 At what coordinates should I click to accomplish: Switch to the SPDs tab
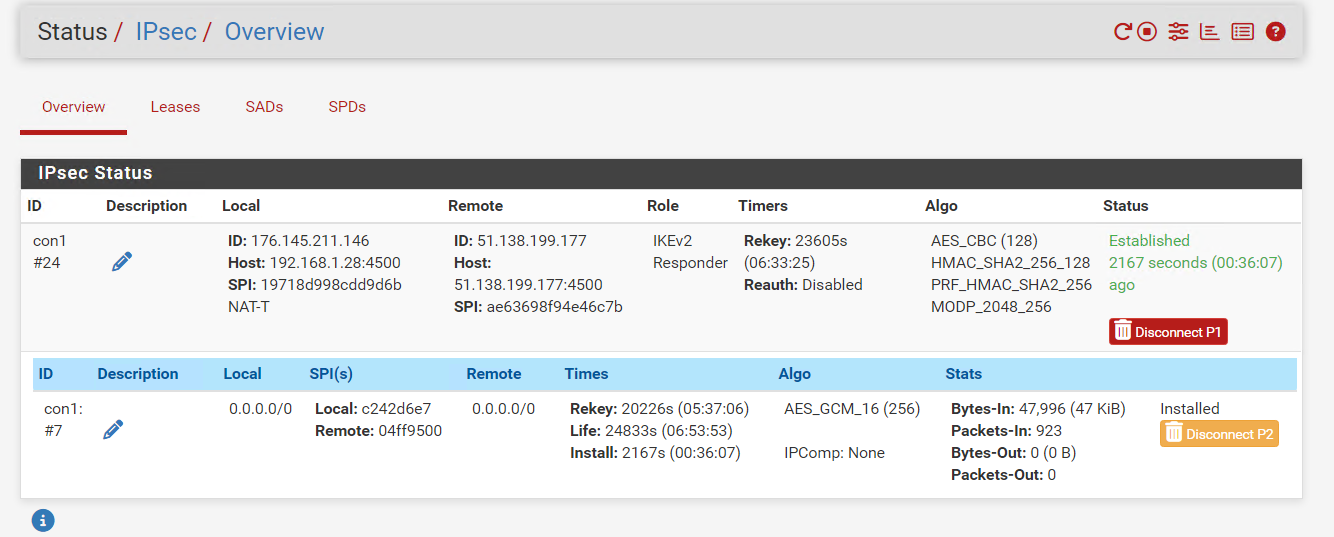(347, 107)
